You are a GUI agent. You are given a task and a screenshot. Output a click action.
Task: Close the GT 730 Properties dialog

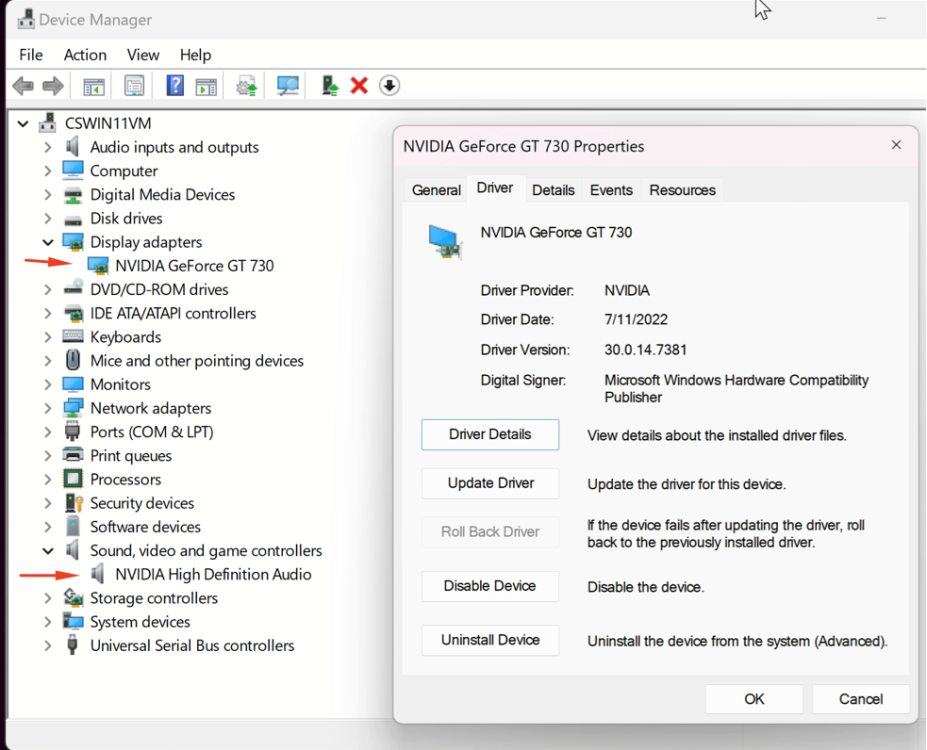(x=896, y=145)
